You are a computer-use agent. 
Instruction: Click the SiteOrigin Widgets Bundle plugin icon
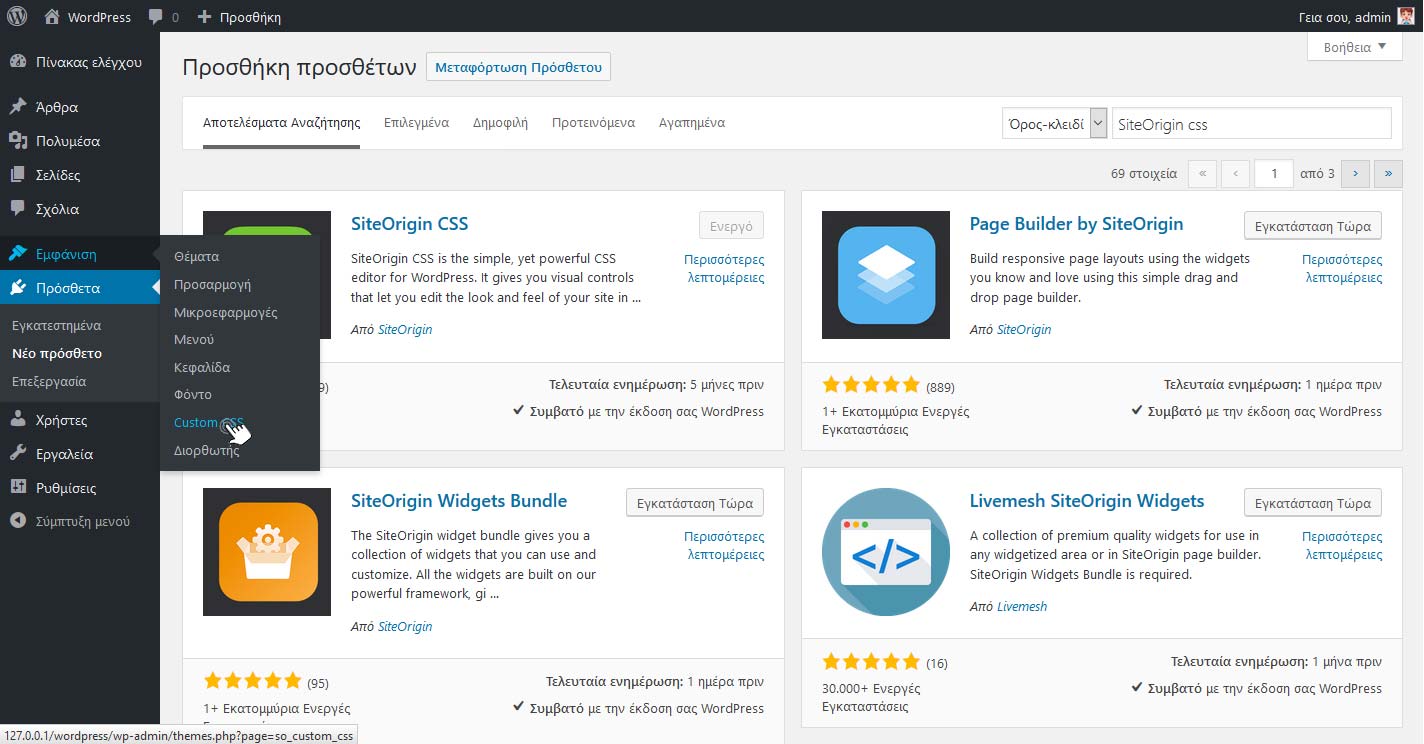(x=267, y=552)
